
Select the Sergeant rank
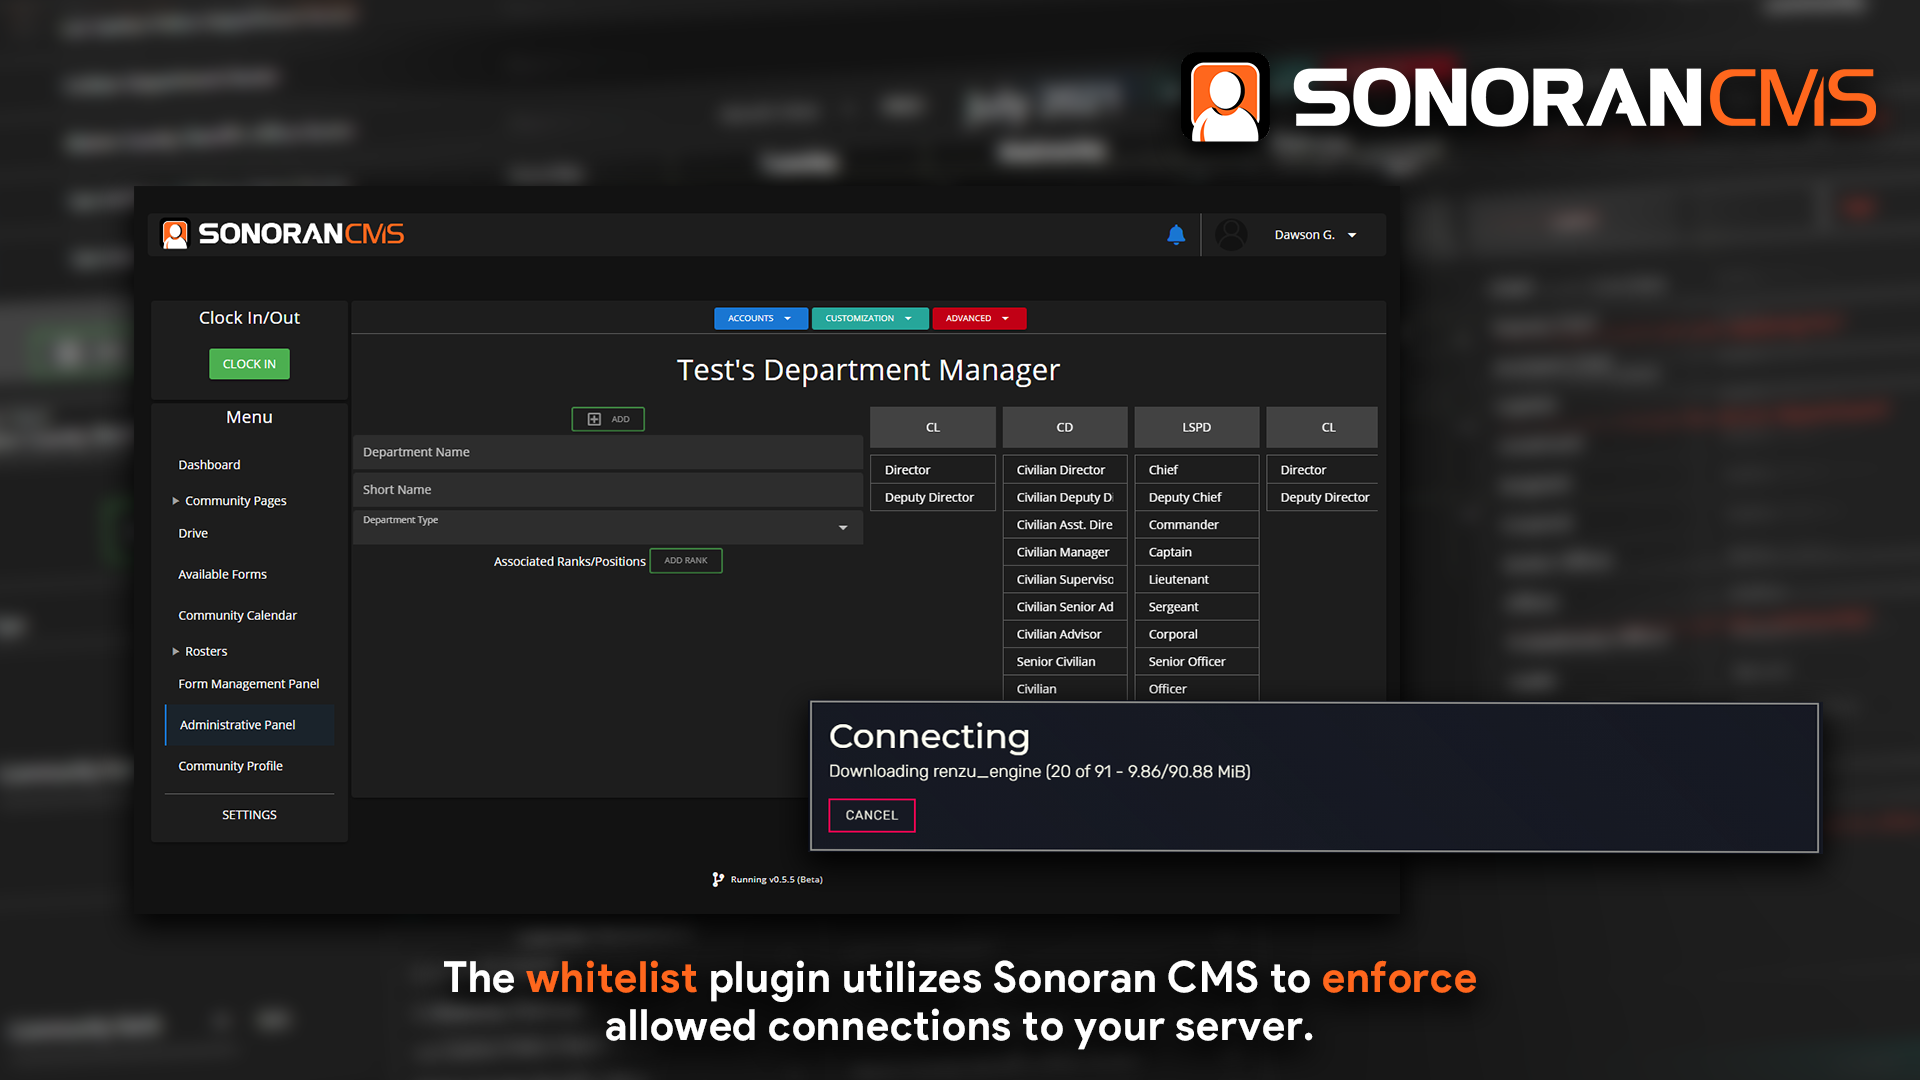tap(1197, 607)
